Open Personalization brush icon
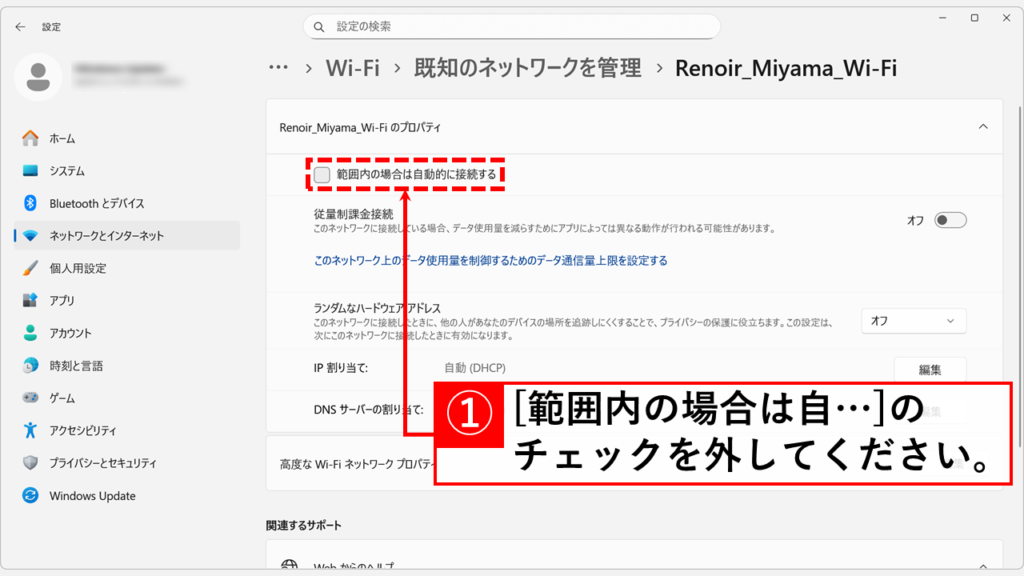The height and width of the screenshot is (576, 1024). pos(30,268)
